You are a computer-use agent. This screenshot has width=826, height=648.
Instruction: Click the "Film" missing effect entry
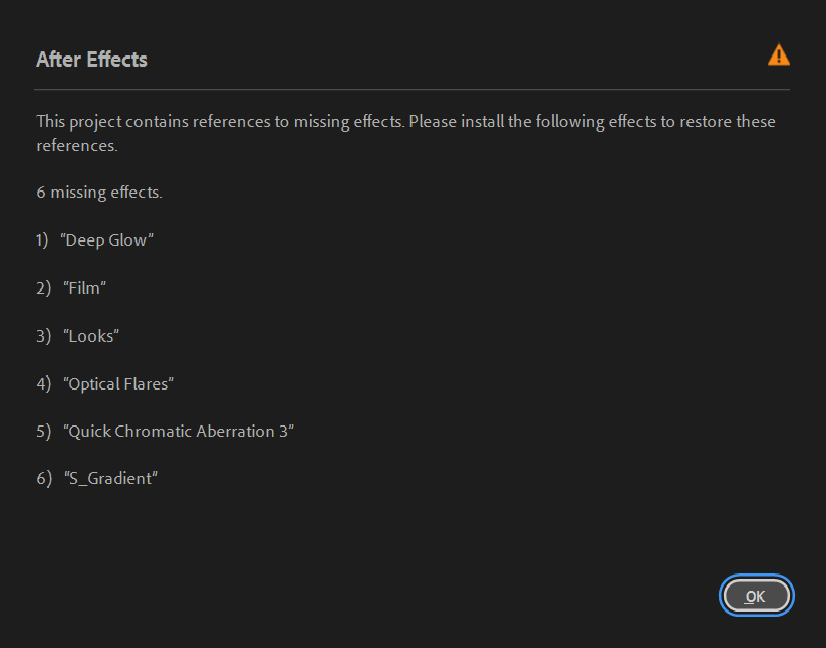85,288
